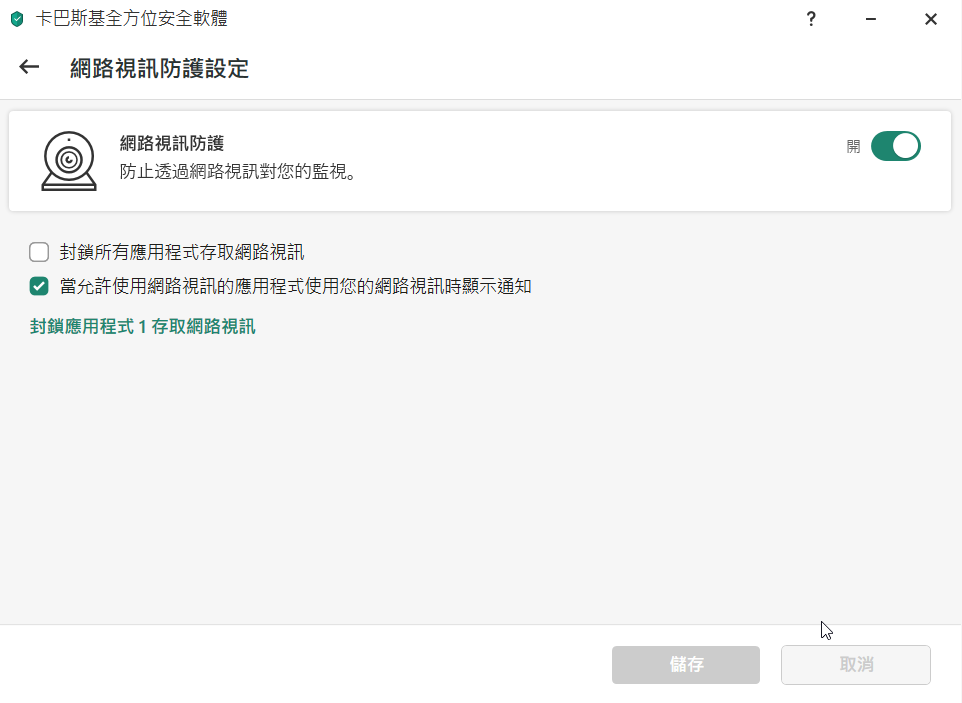This screenshot has width=962, height=703.
Task: Turn off the 網路視訊防護 toggle switch
Action: pyautogui.click(x=895, y=146)
